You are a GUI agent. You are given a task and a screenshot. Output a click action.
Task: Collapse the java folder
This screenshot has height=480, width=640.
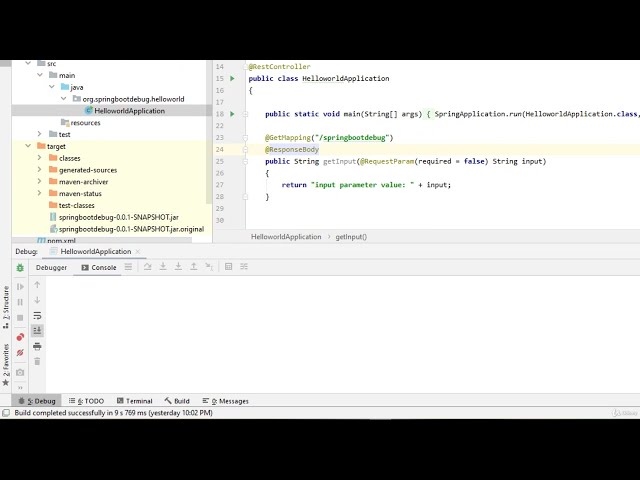point(52,87)
